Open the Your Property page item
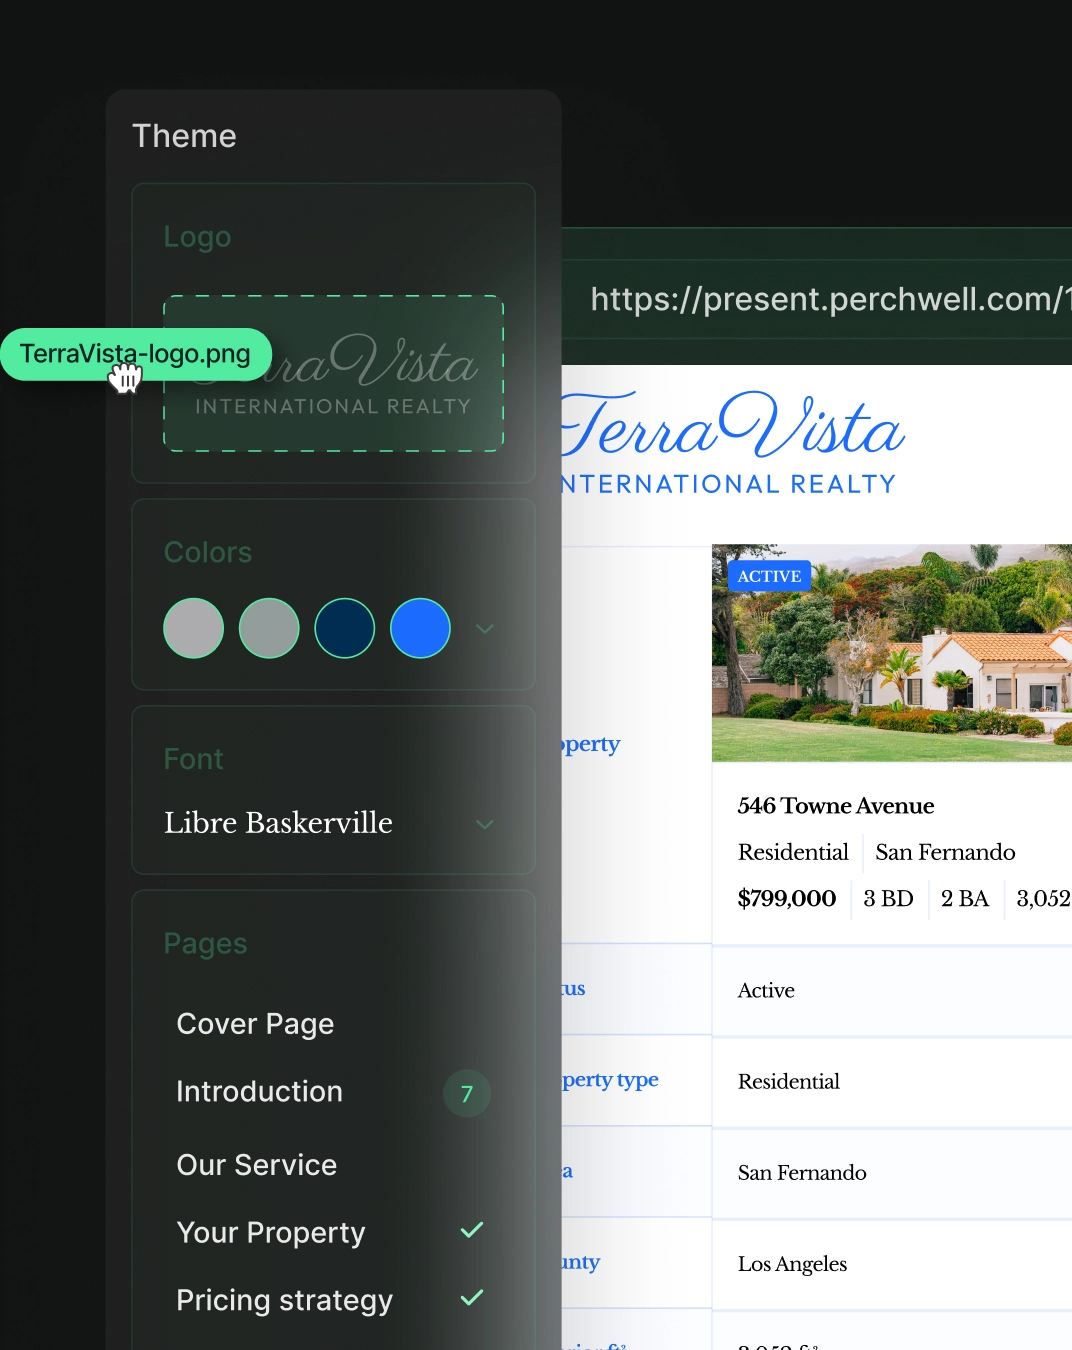Viewport: 1072px width, 1350px height. pyautogui.click(x=271, y=1233)
